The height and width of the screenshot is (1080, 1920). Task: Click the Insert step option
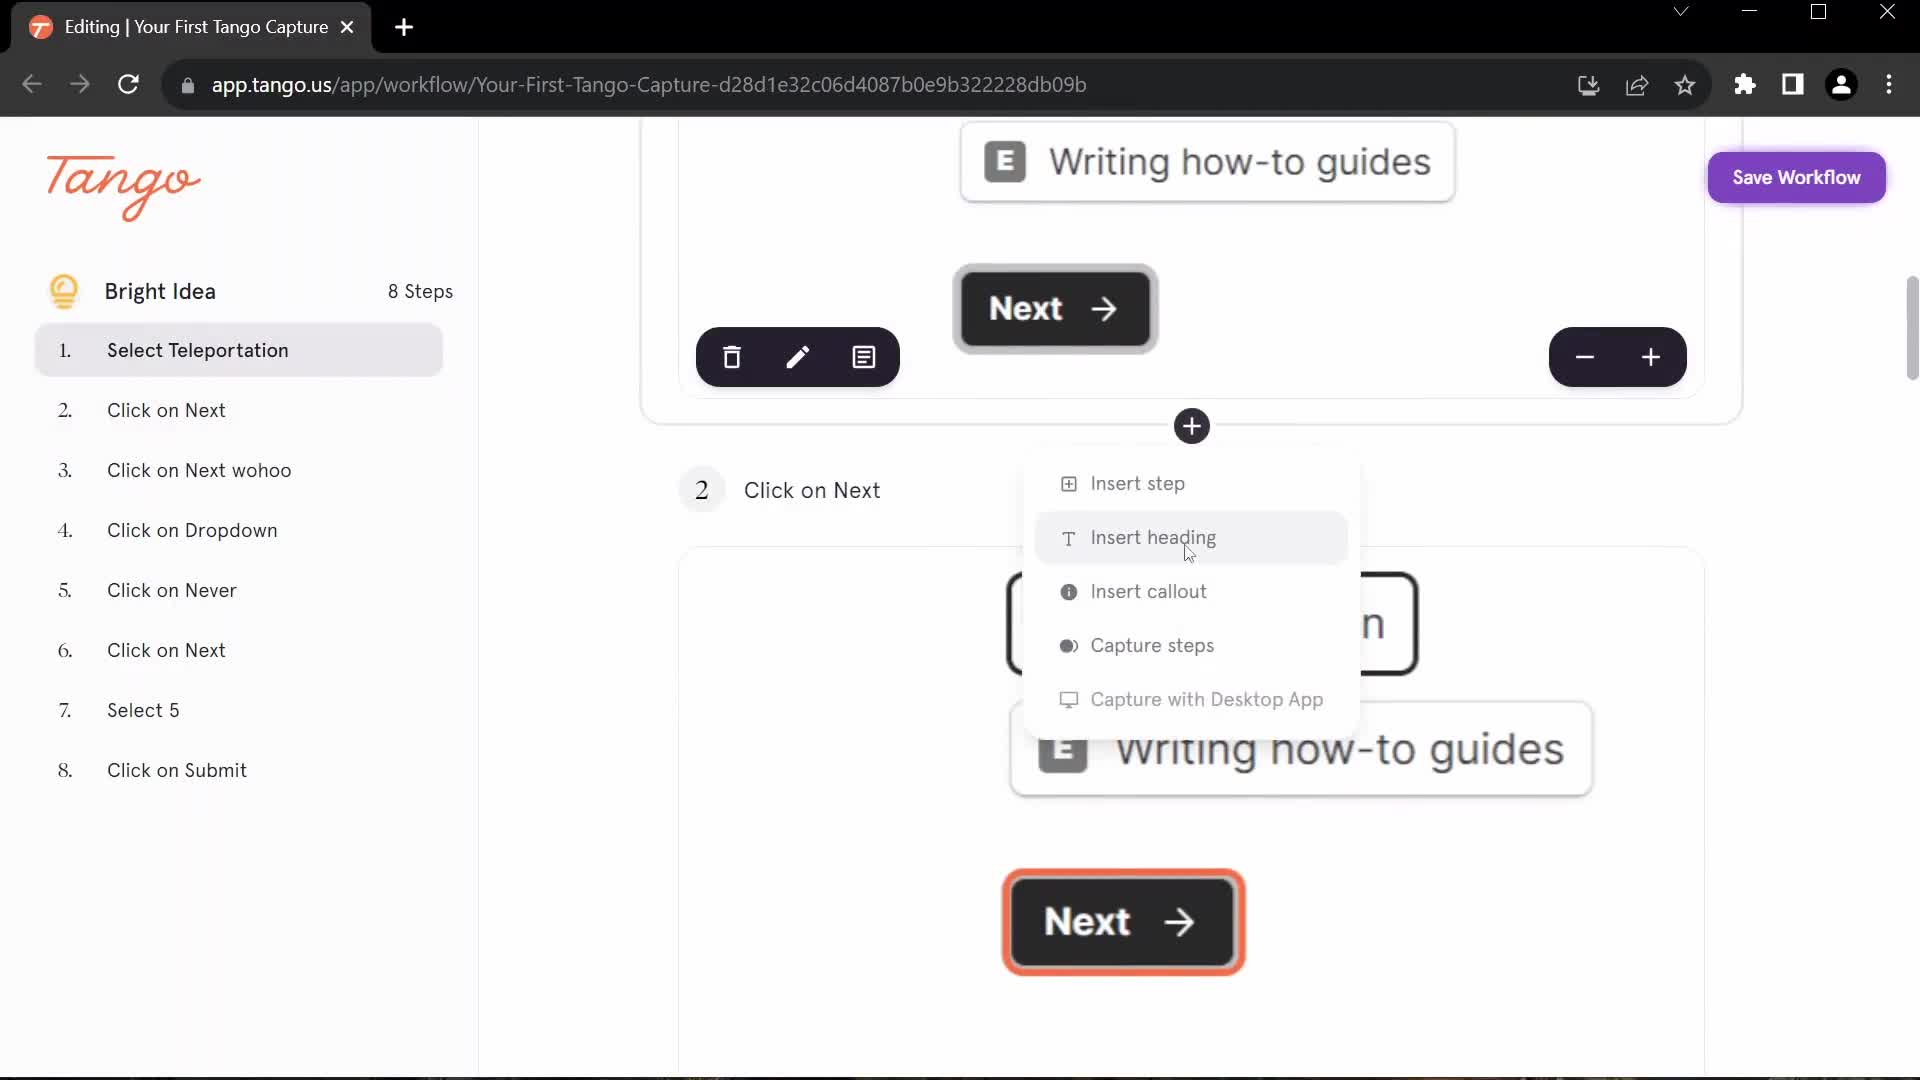1138,483
